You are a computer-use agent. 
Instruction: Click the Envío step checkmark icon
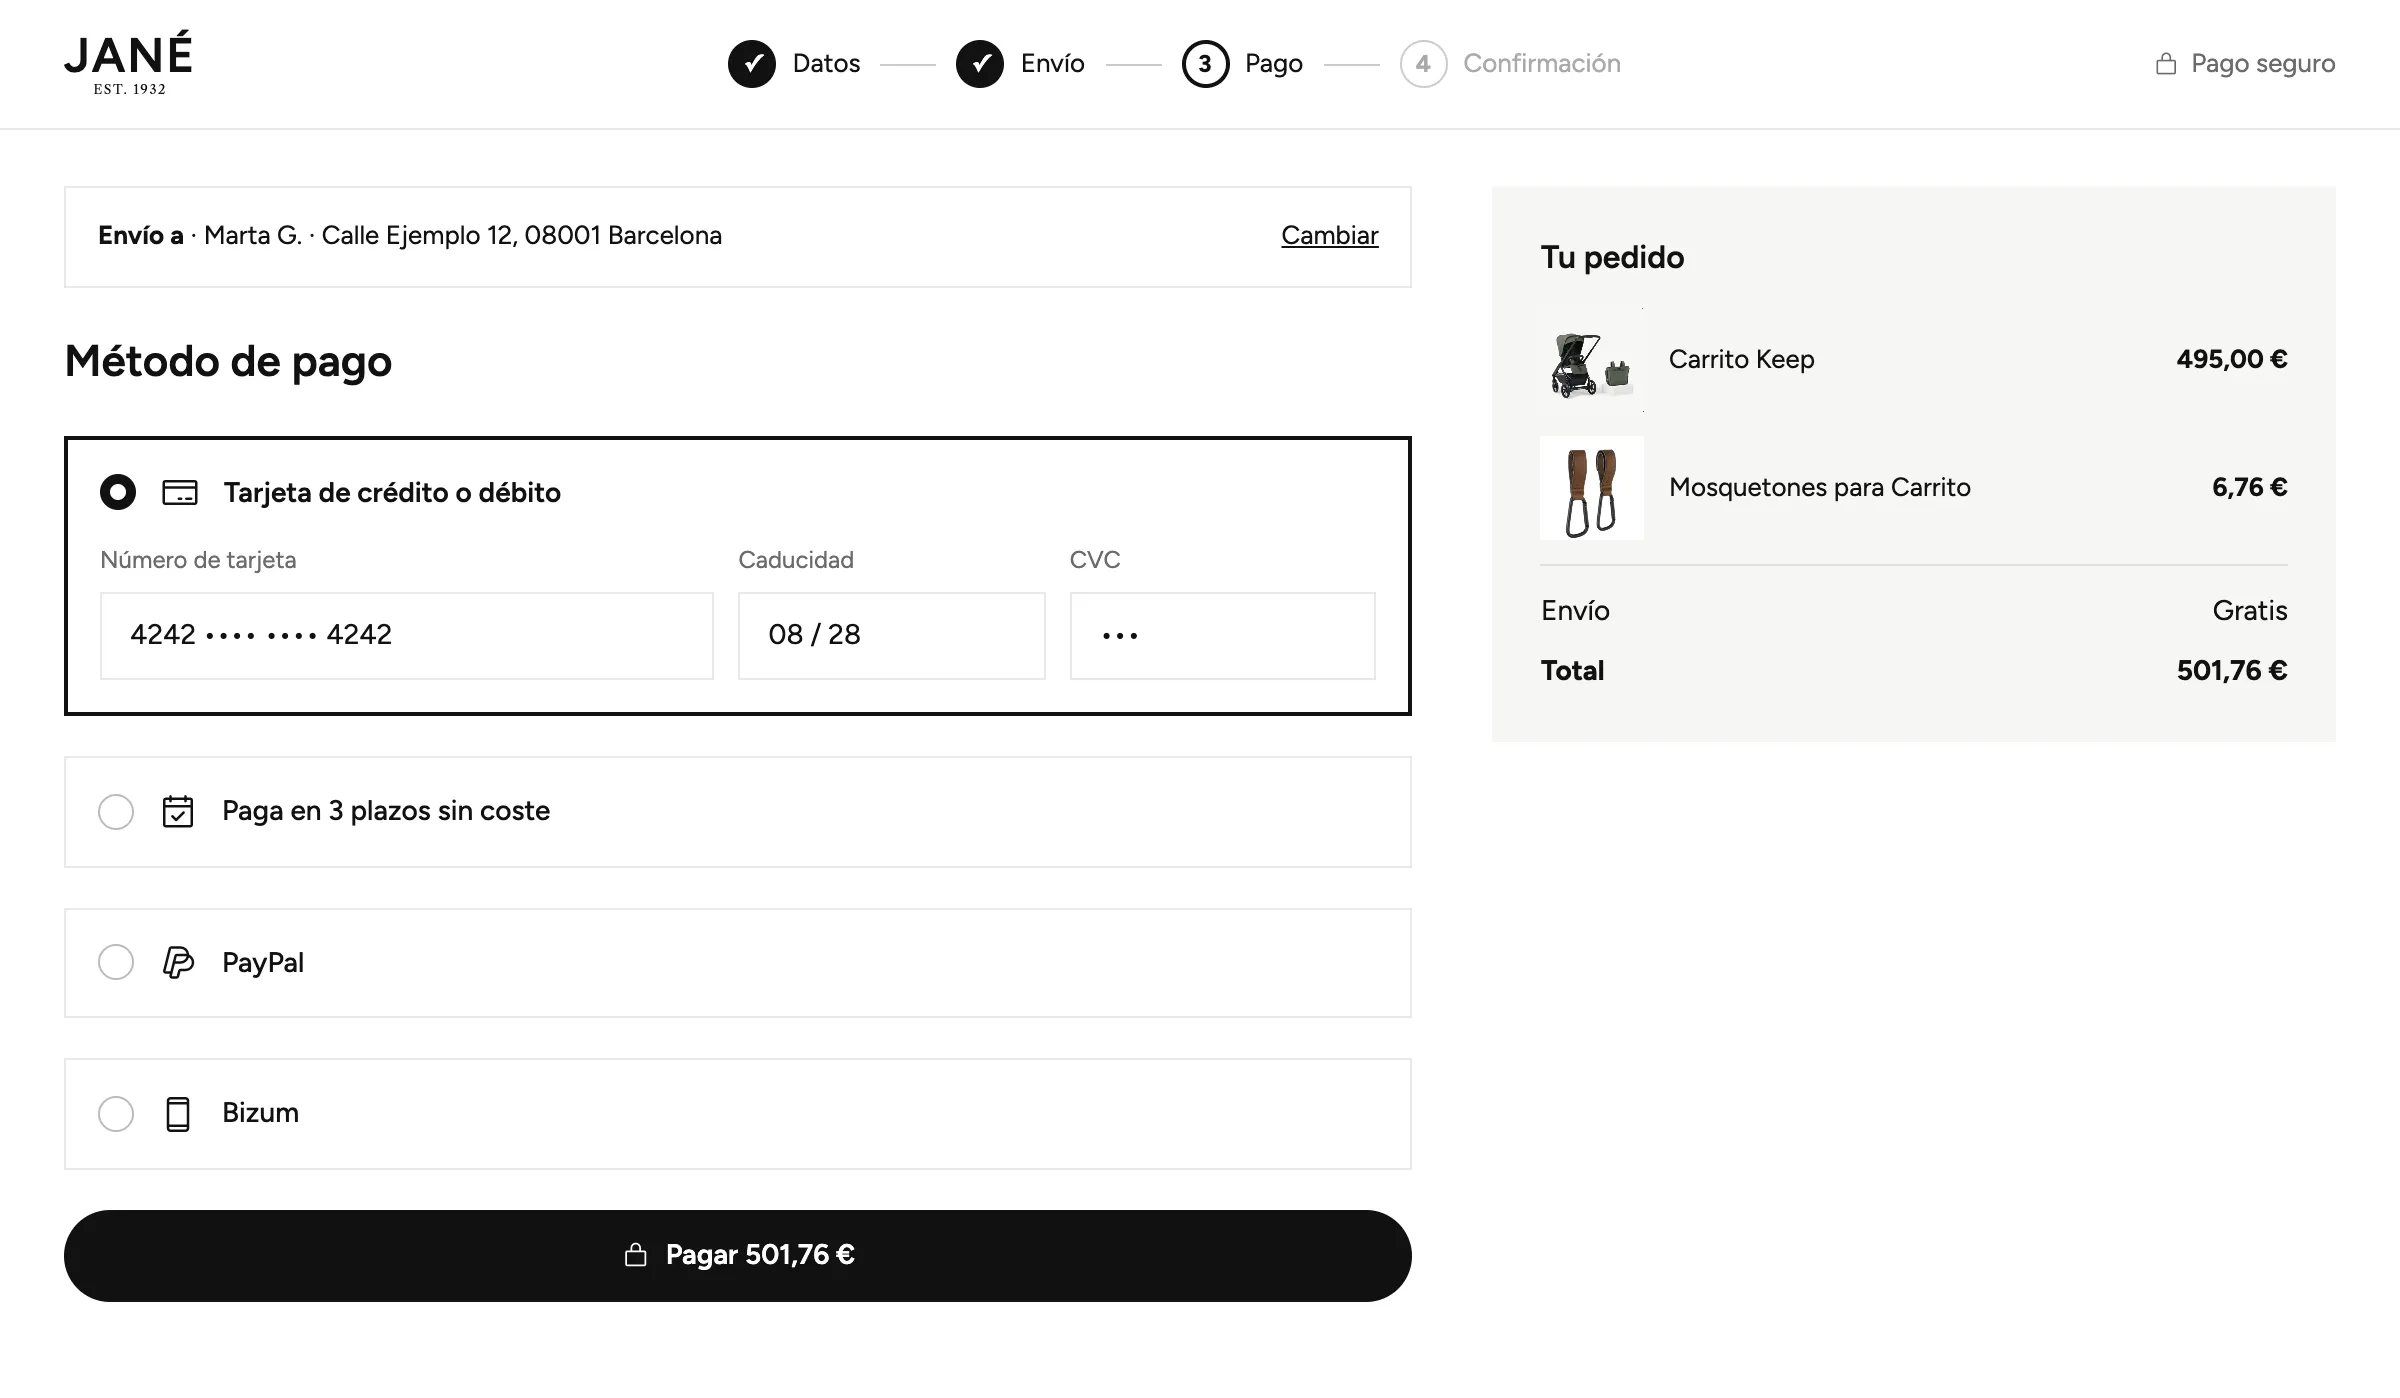[x=980, y=64]
